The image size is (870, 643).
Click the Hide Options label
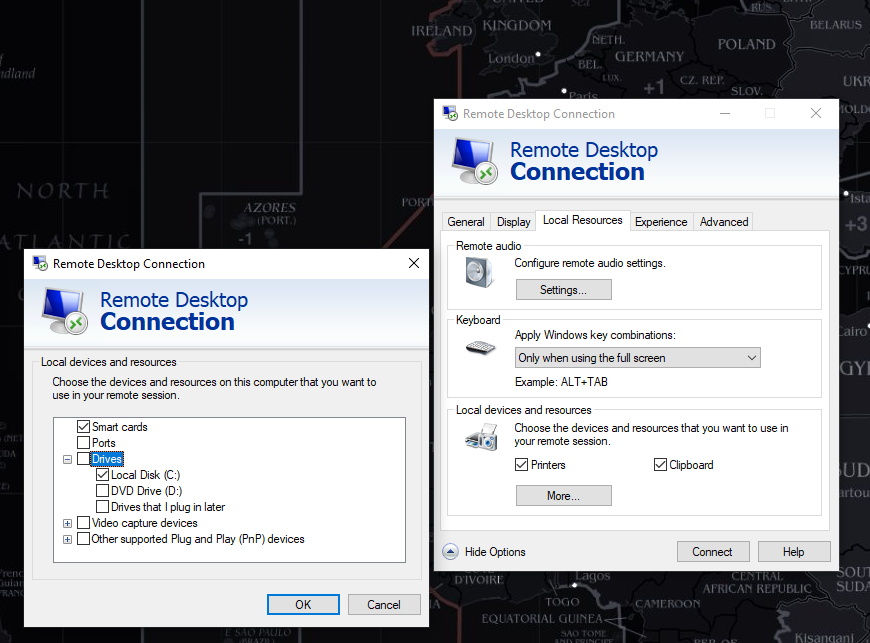tap(495, 552)
